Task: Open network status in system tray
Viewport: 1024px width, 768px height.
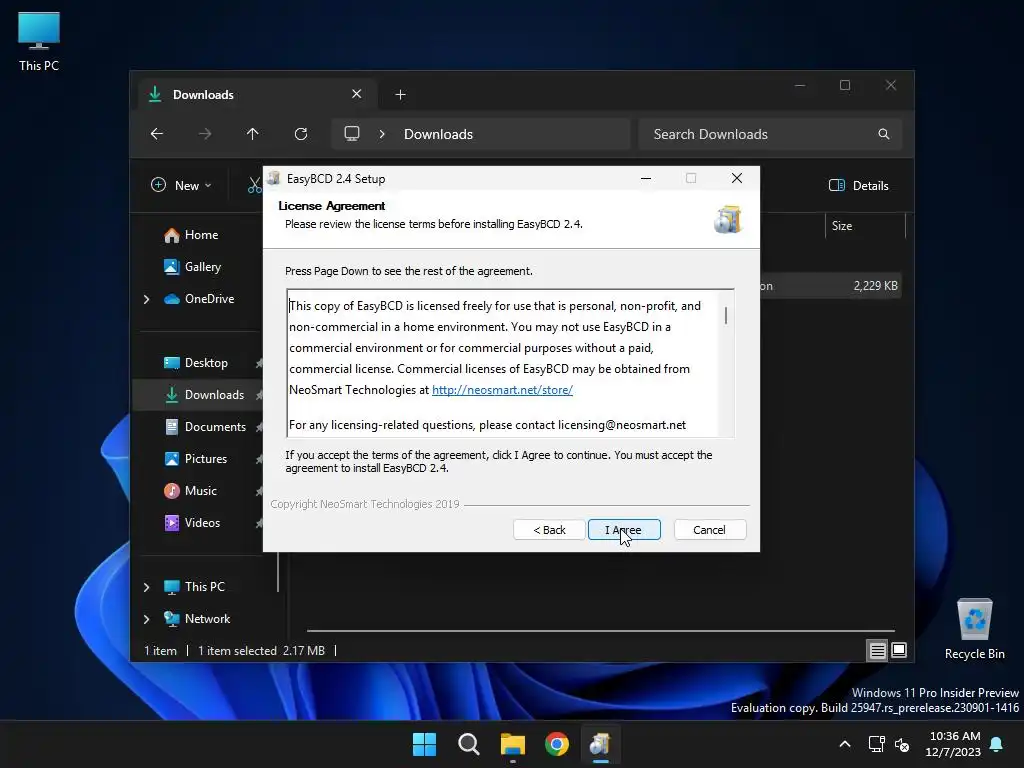Action: 876,744
